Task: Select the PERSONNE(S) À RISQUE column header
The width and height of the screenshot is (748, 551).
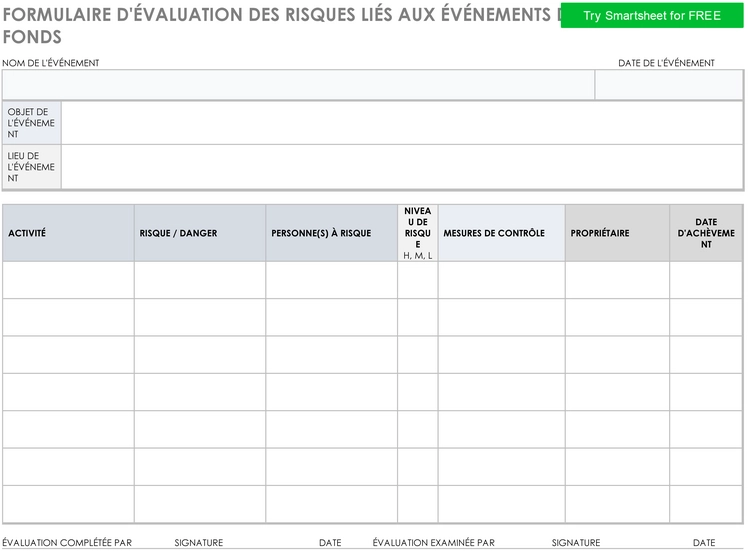Action: tap(332, 233)
